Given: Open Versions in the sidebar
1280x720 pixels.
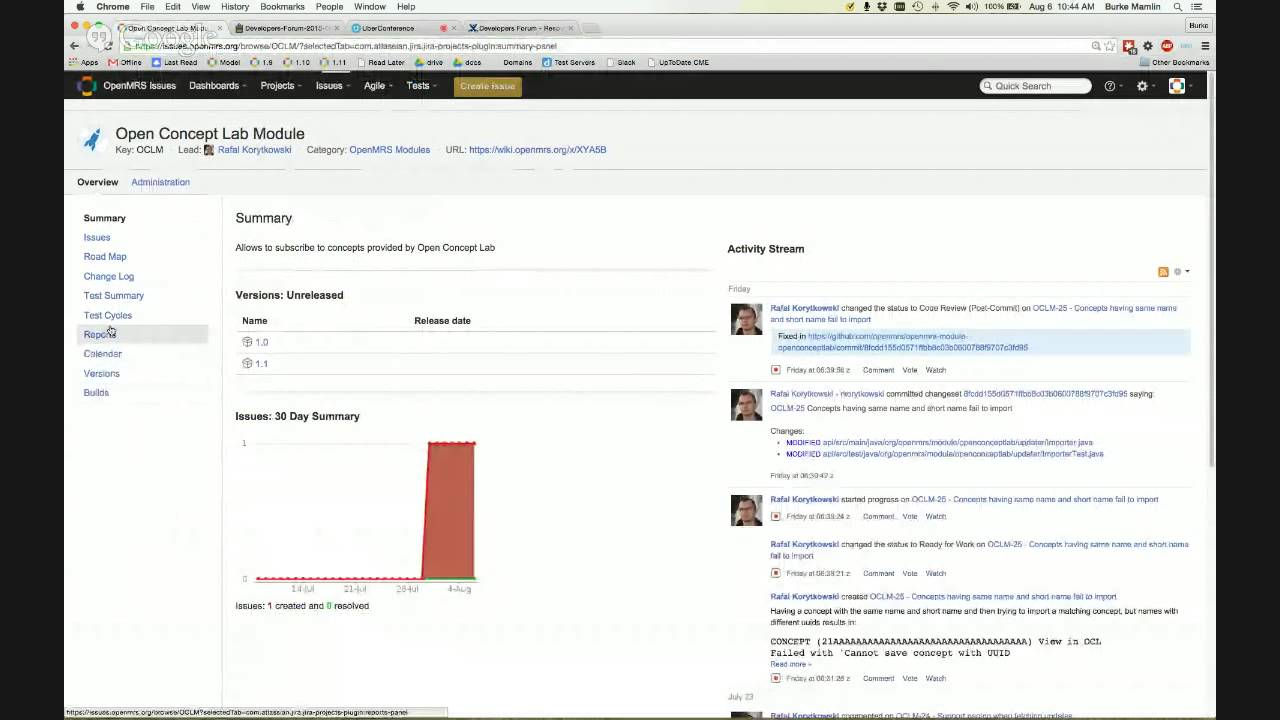Looking at the screenshot, I should 102,373.
